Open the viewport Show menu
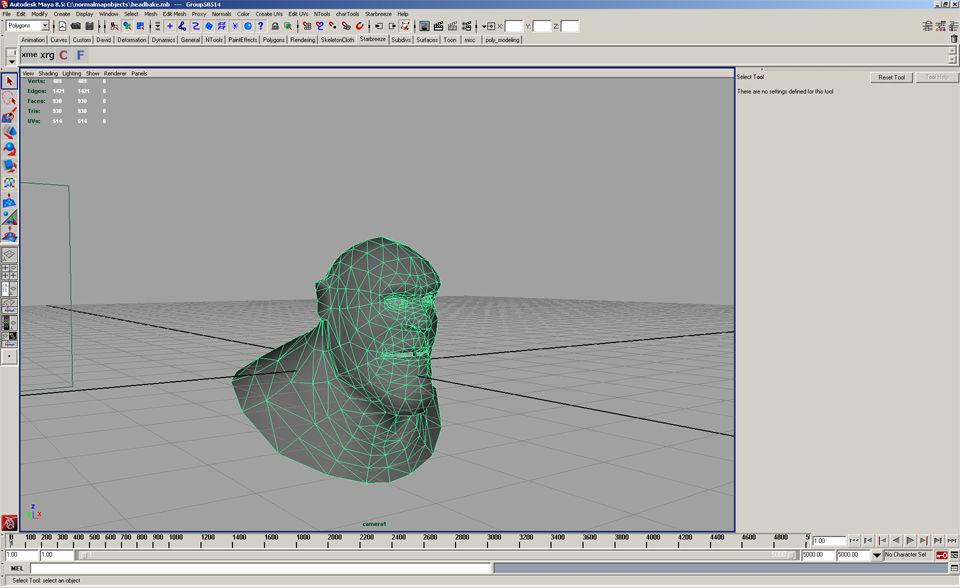Screen dimensions: 960x588 [92, 74]
